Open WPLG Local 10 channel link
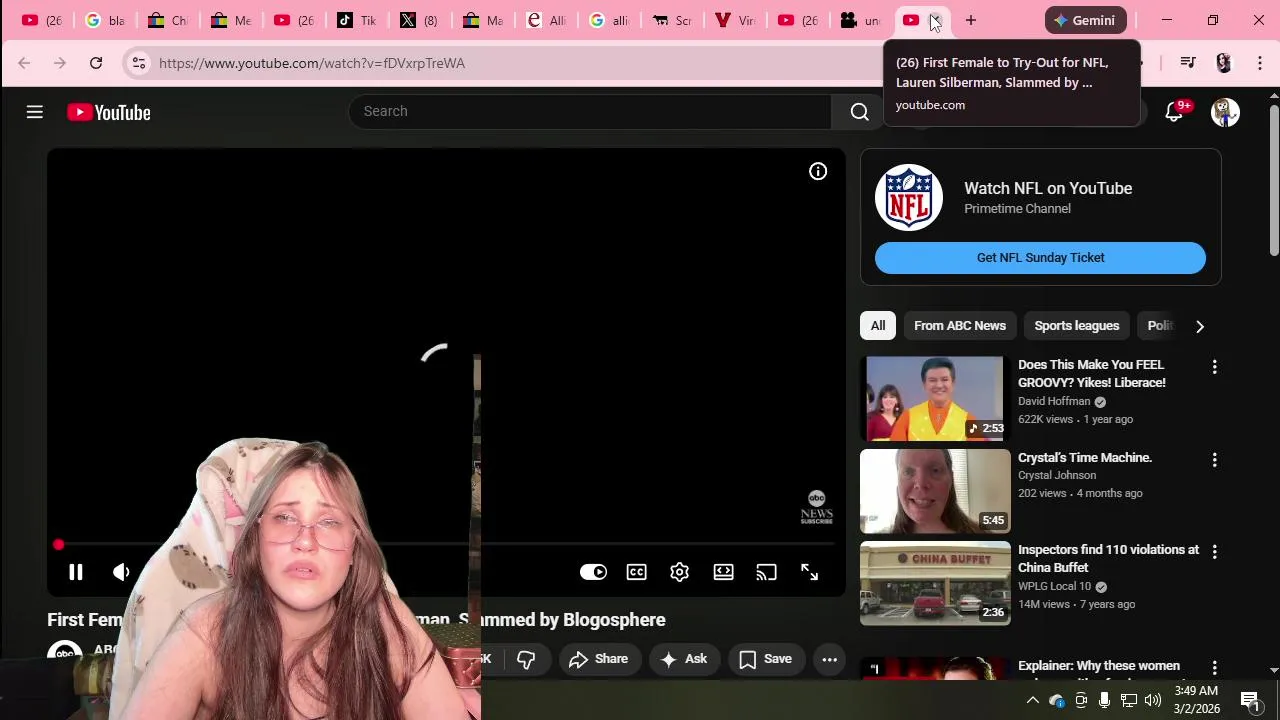The width and height of the screenshot is (1280, 720). (1054, 587)
